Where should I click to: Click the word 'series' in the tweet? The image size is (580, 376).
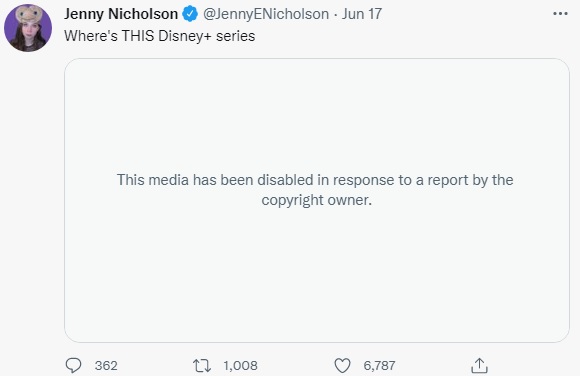click(236, 36)
